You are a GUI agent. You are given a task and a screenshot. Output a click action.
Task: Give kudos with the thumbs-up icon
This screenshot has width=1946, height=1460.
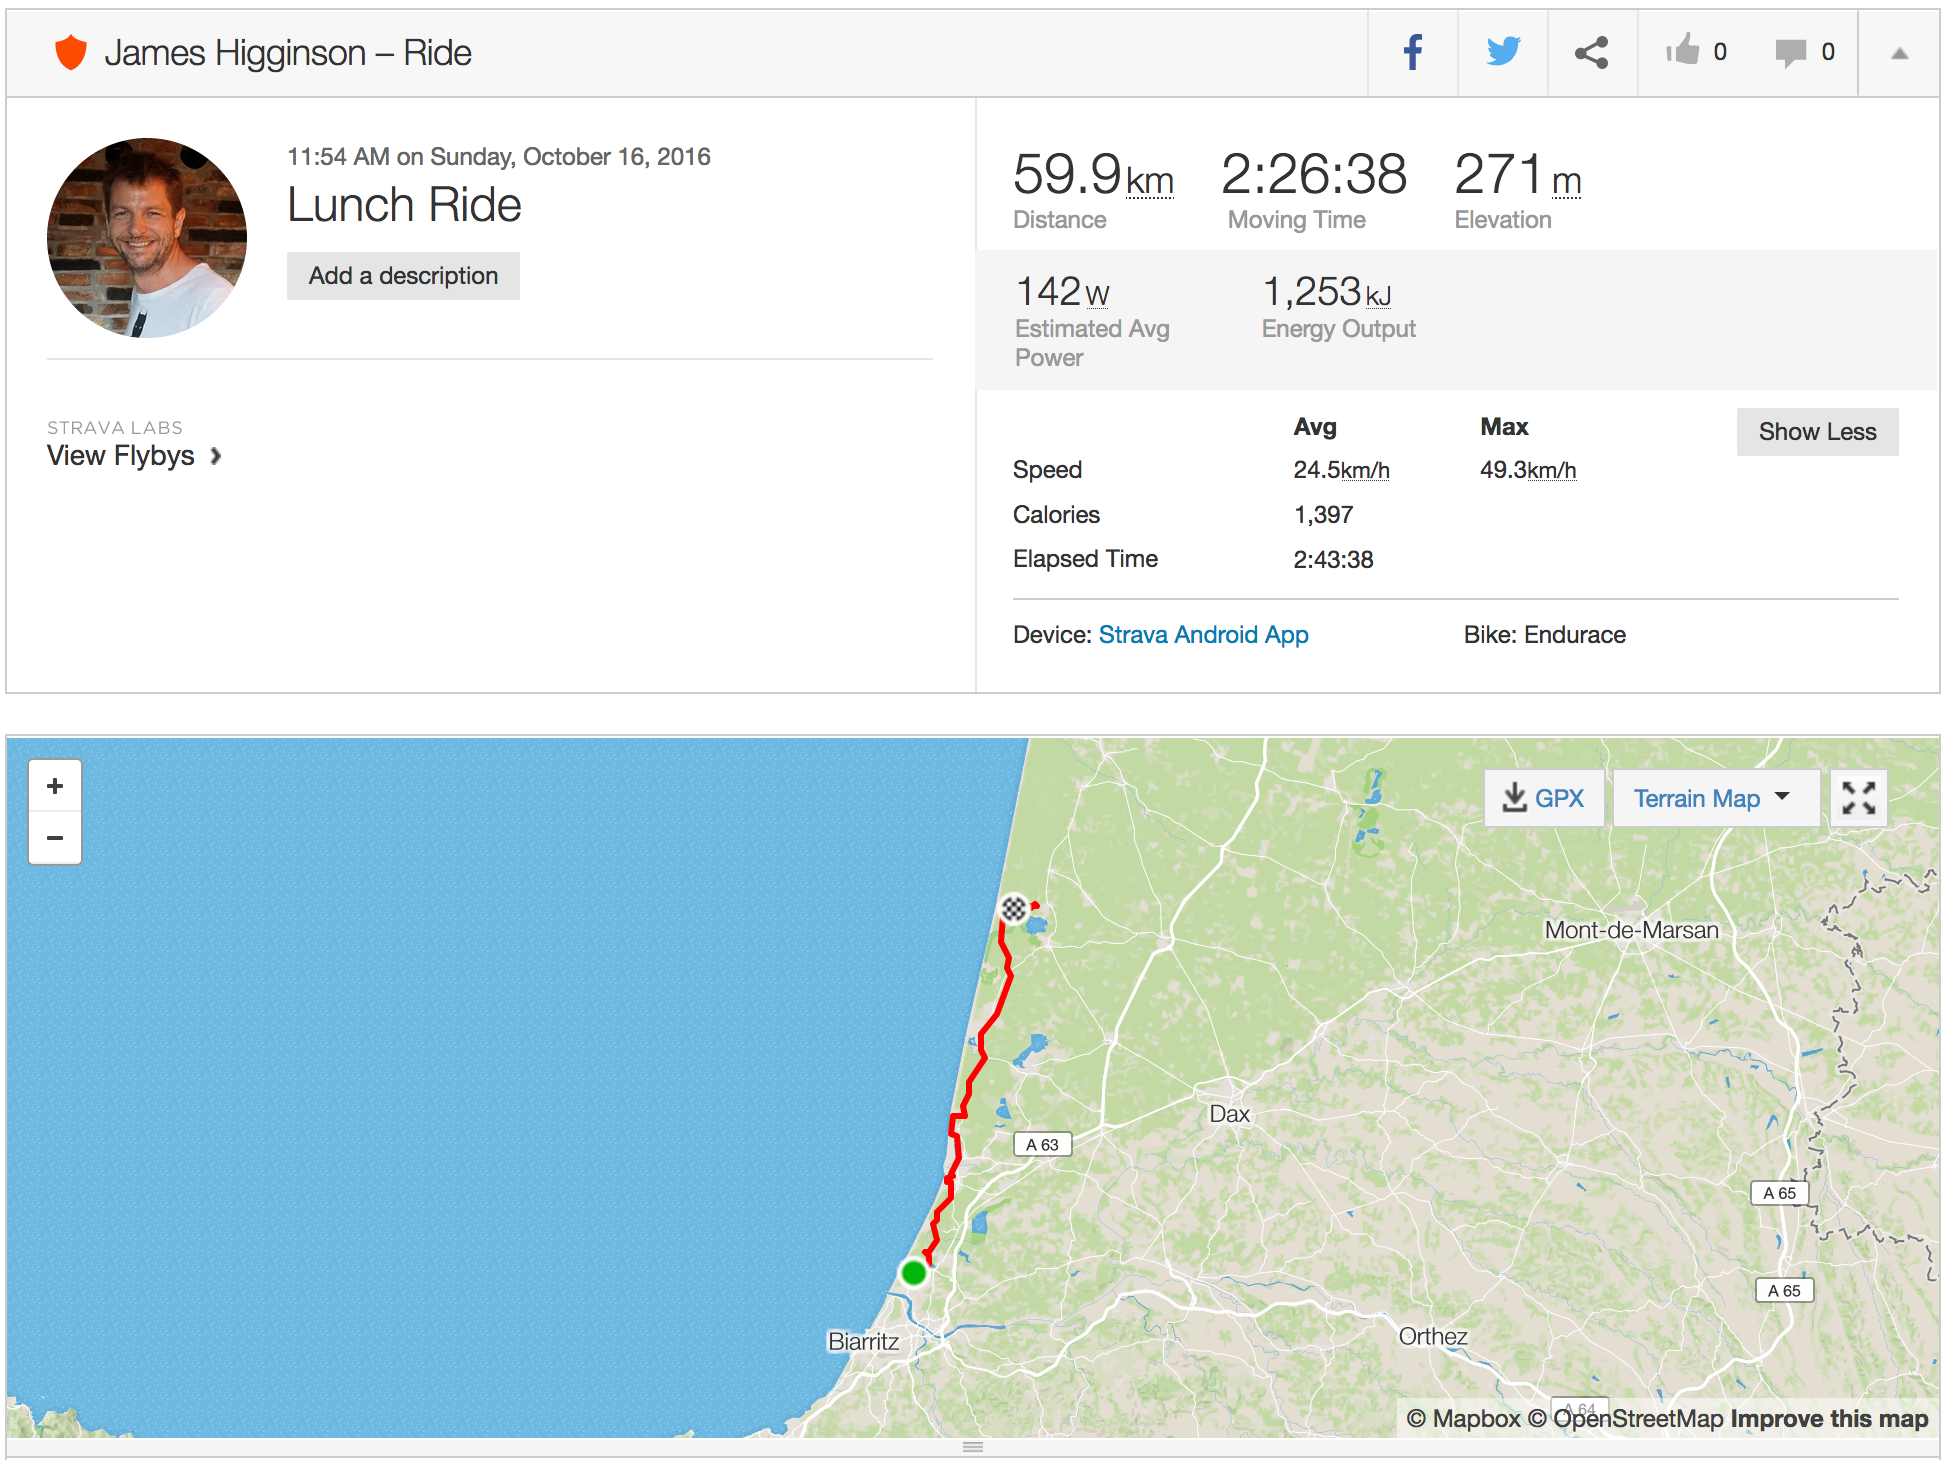click(x=1683, y=51)
